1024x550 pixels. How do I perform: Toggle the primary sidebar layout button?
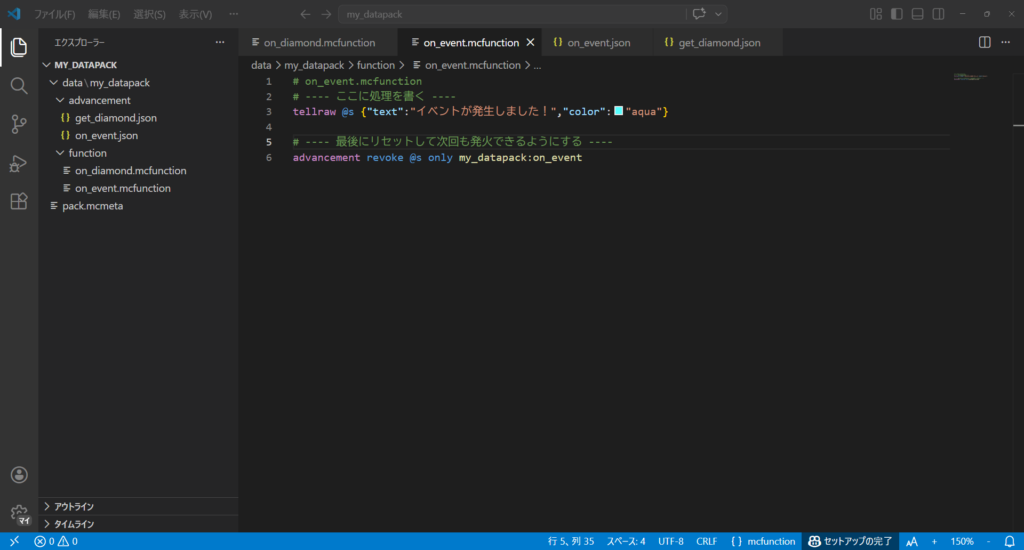point(897,14)
